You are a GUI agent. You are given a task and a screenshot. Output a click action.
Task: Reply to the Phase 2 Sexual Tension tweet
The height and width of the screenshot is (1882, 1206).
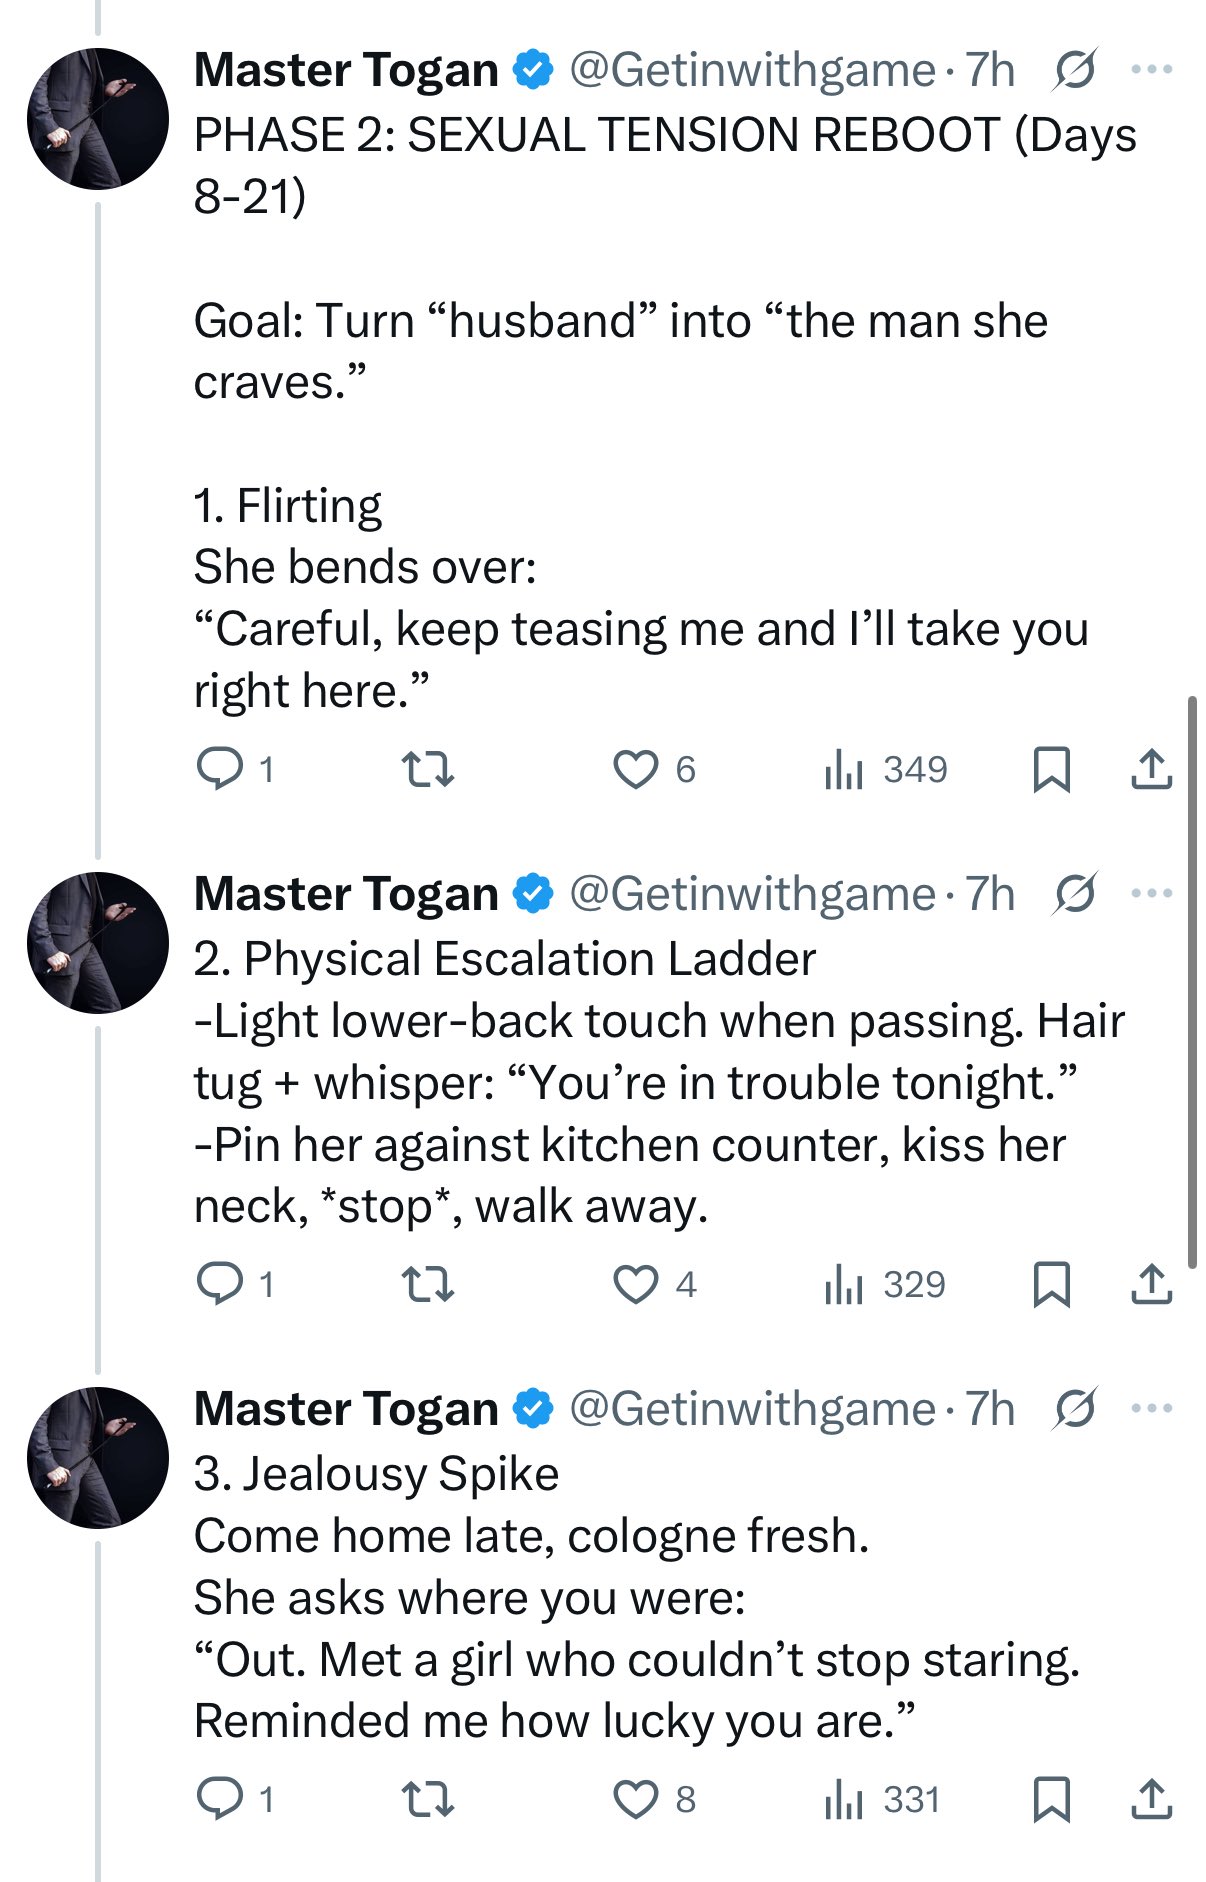(220, 769)
